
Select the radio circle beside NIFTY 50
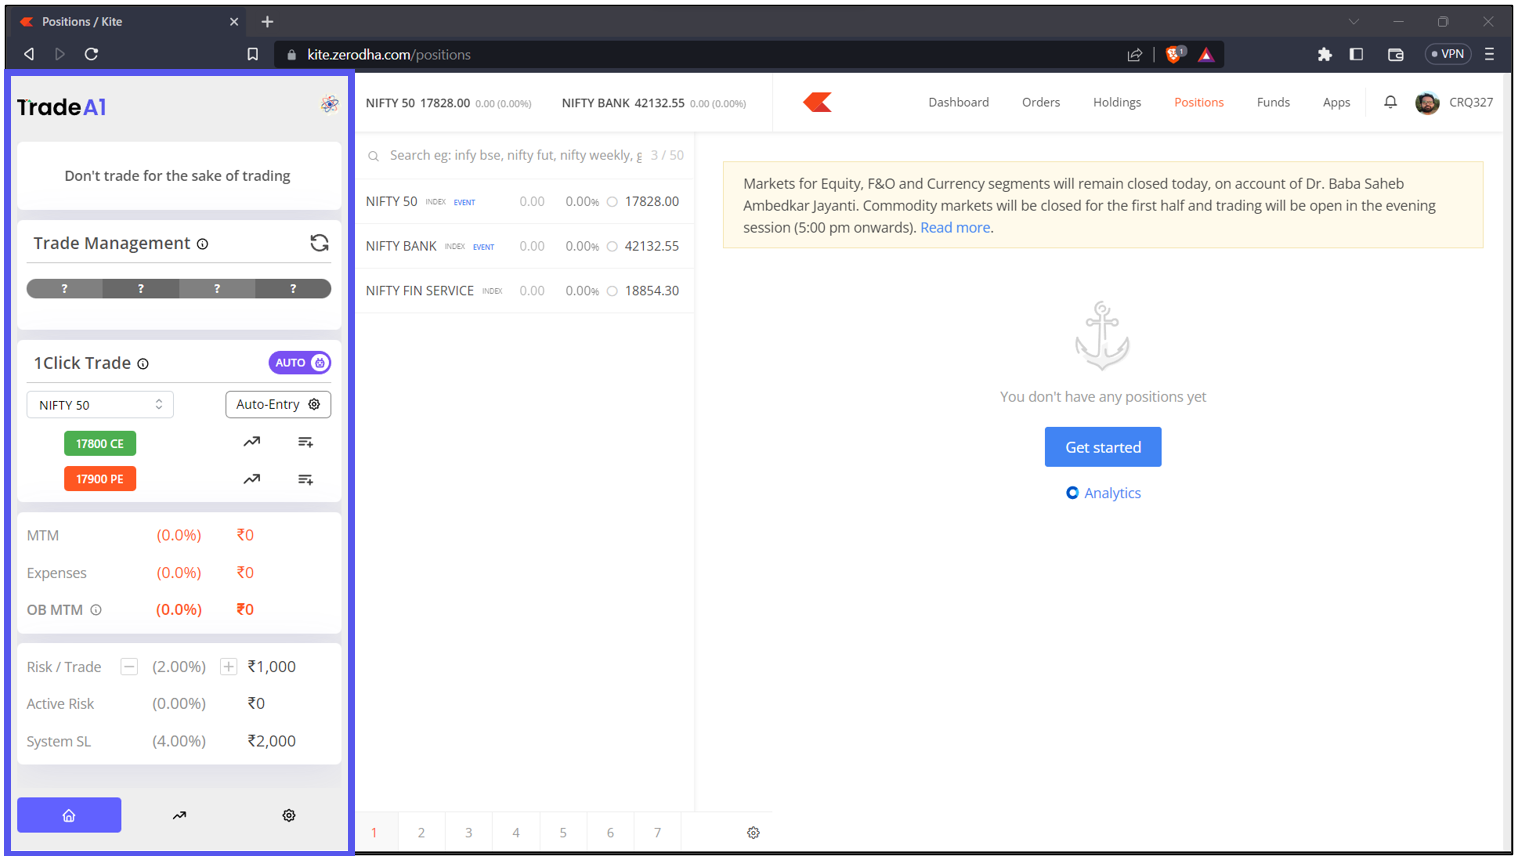click(612, 202)
